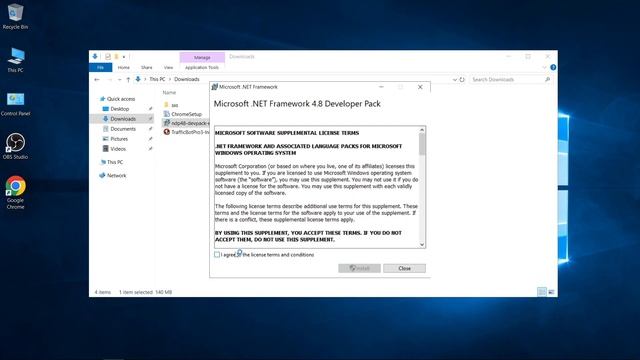Check the I agree to license terms box

pos(217,255)
